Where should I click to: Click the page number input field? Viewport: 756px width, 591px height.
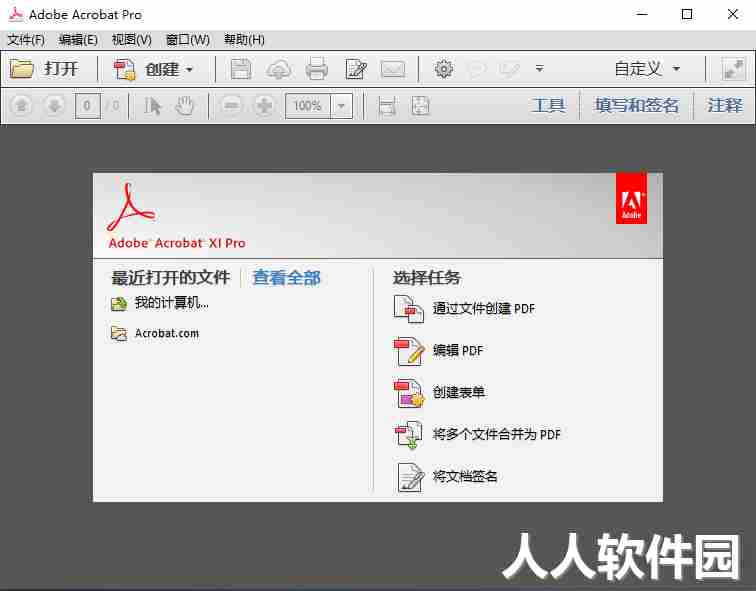click(x=87, y=106)
